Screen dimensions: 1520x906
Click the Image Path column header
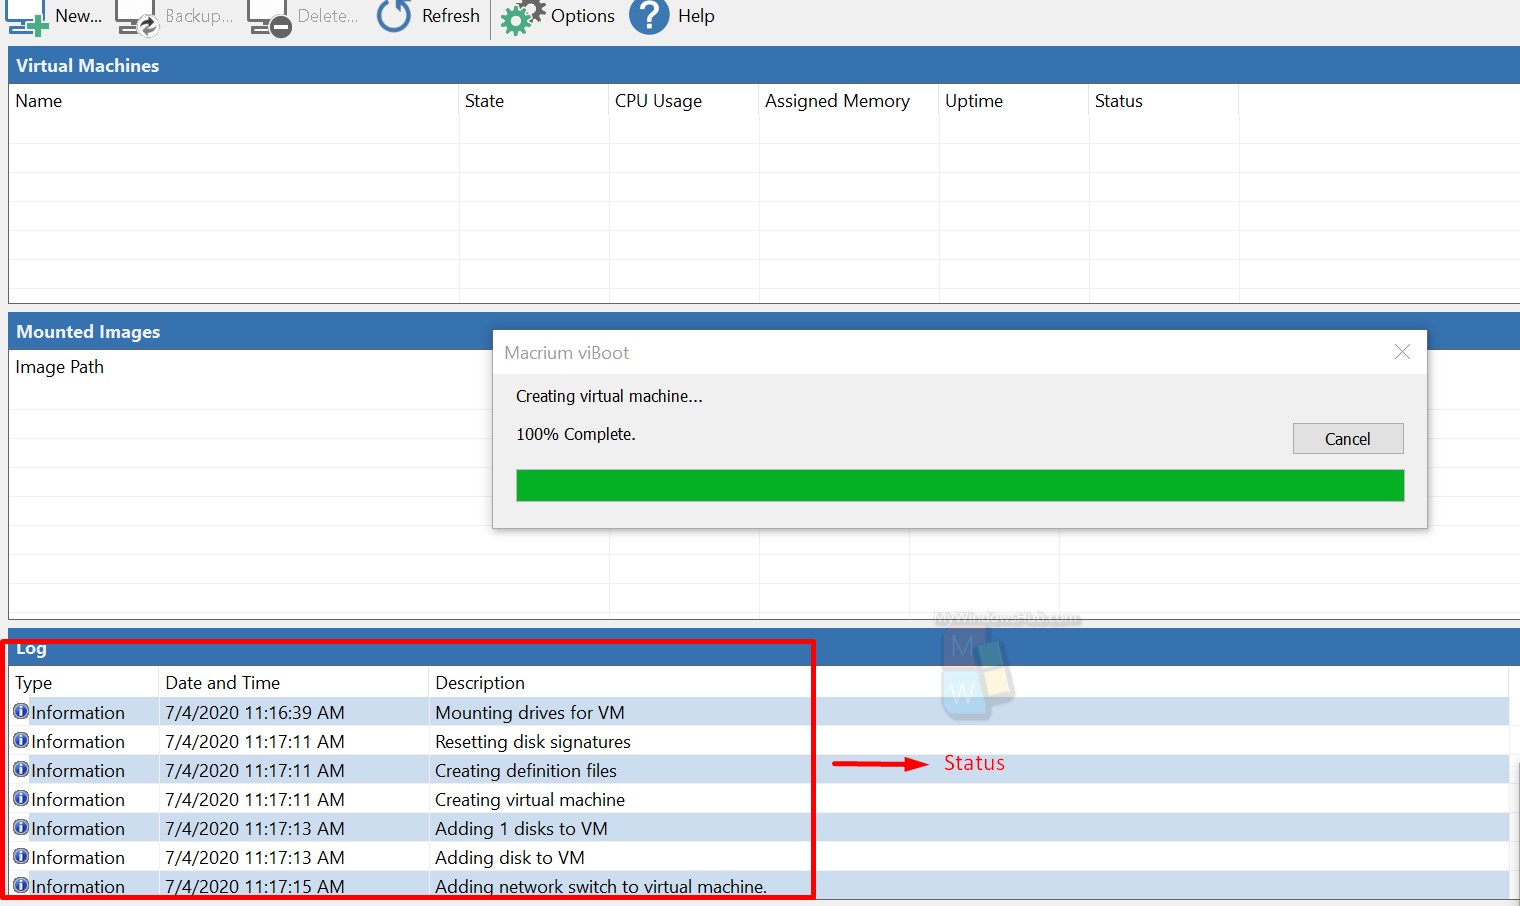[60, 367]
